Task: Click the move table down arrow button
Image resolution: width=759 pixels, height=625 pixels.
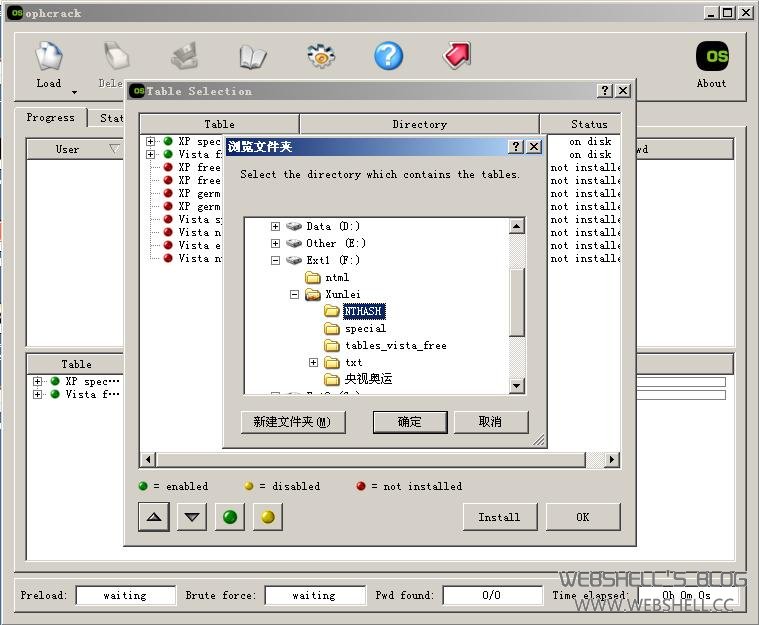Action: (192, 517)
